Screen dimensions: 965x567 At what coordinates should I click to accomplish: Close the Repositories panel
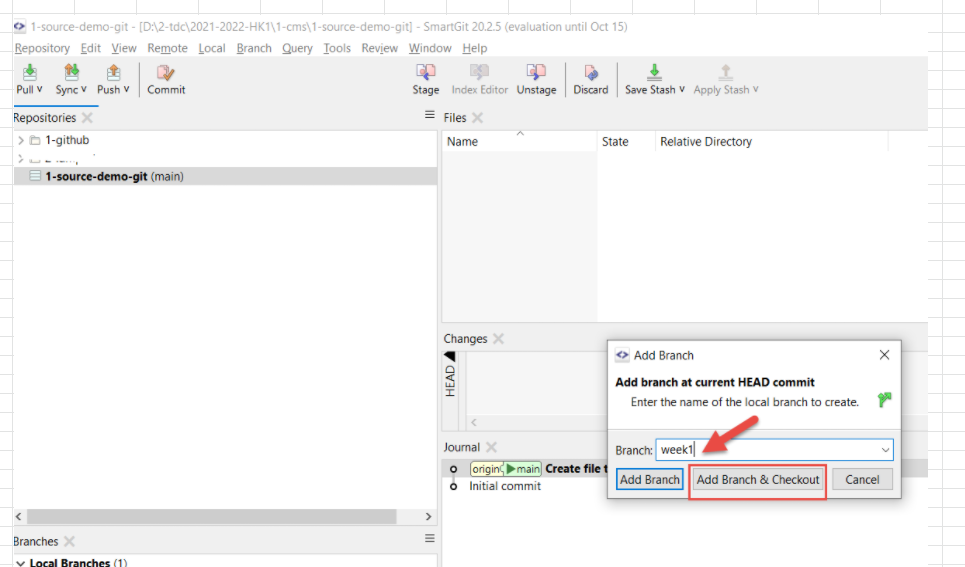(x=87, y=118)
